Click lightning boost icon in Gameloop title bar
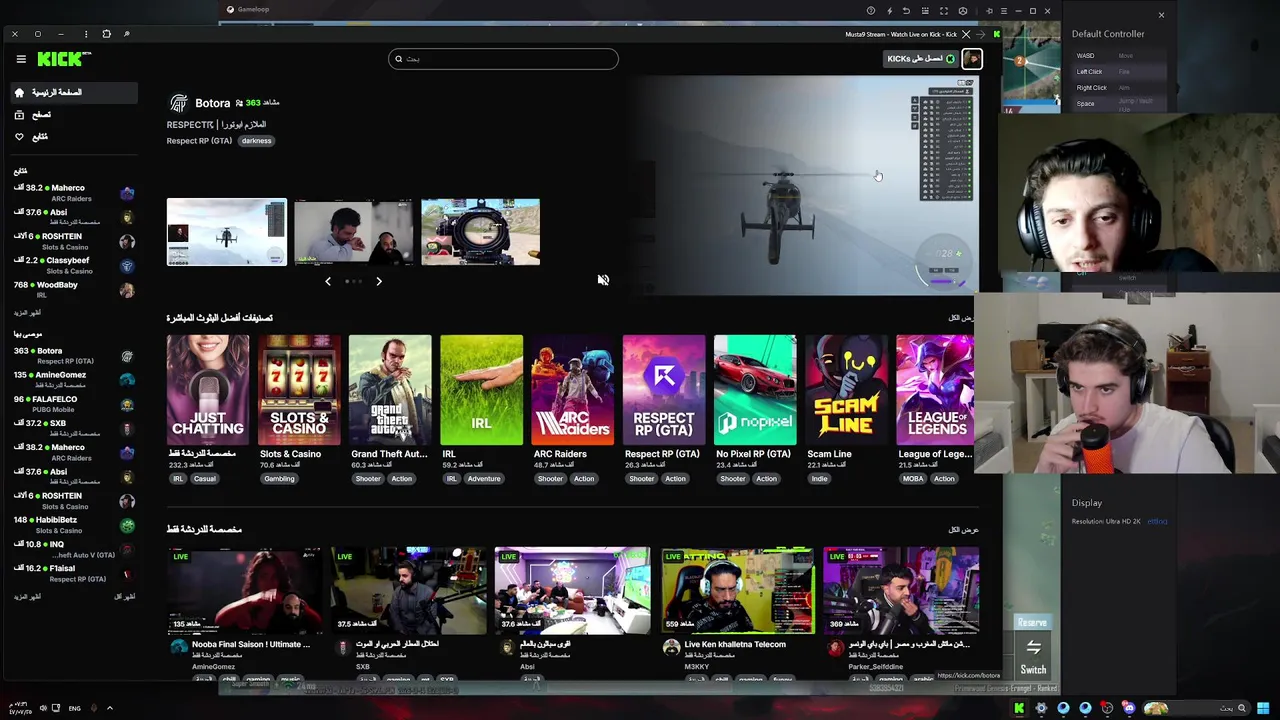Screen dimensions: 1280x720 [889, 11]
